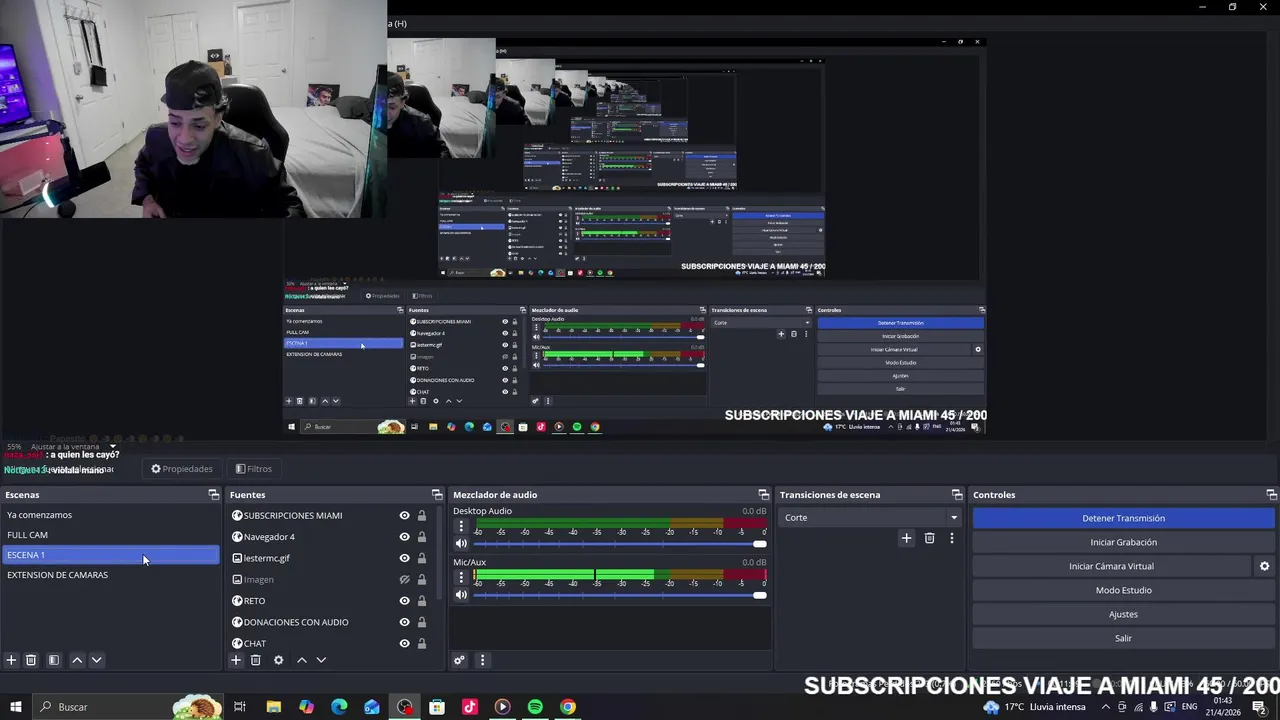Image resolution: width=1280 pixels, height=720 pixels.
Task: Open Ajustes settings
Action: 1123,614
